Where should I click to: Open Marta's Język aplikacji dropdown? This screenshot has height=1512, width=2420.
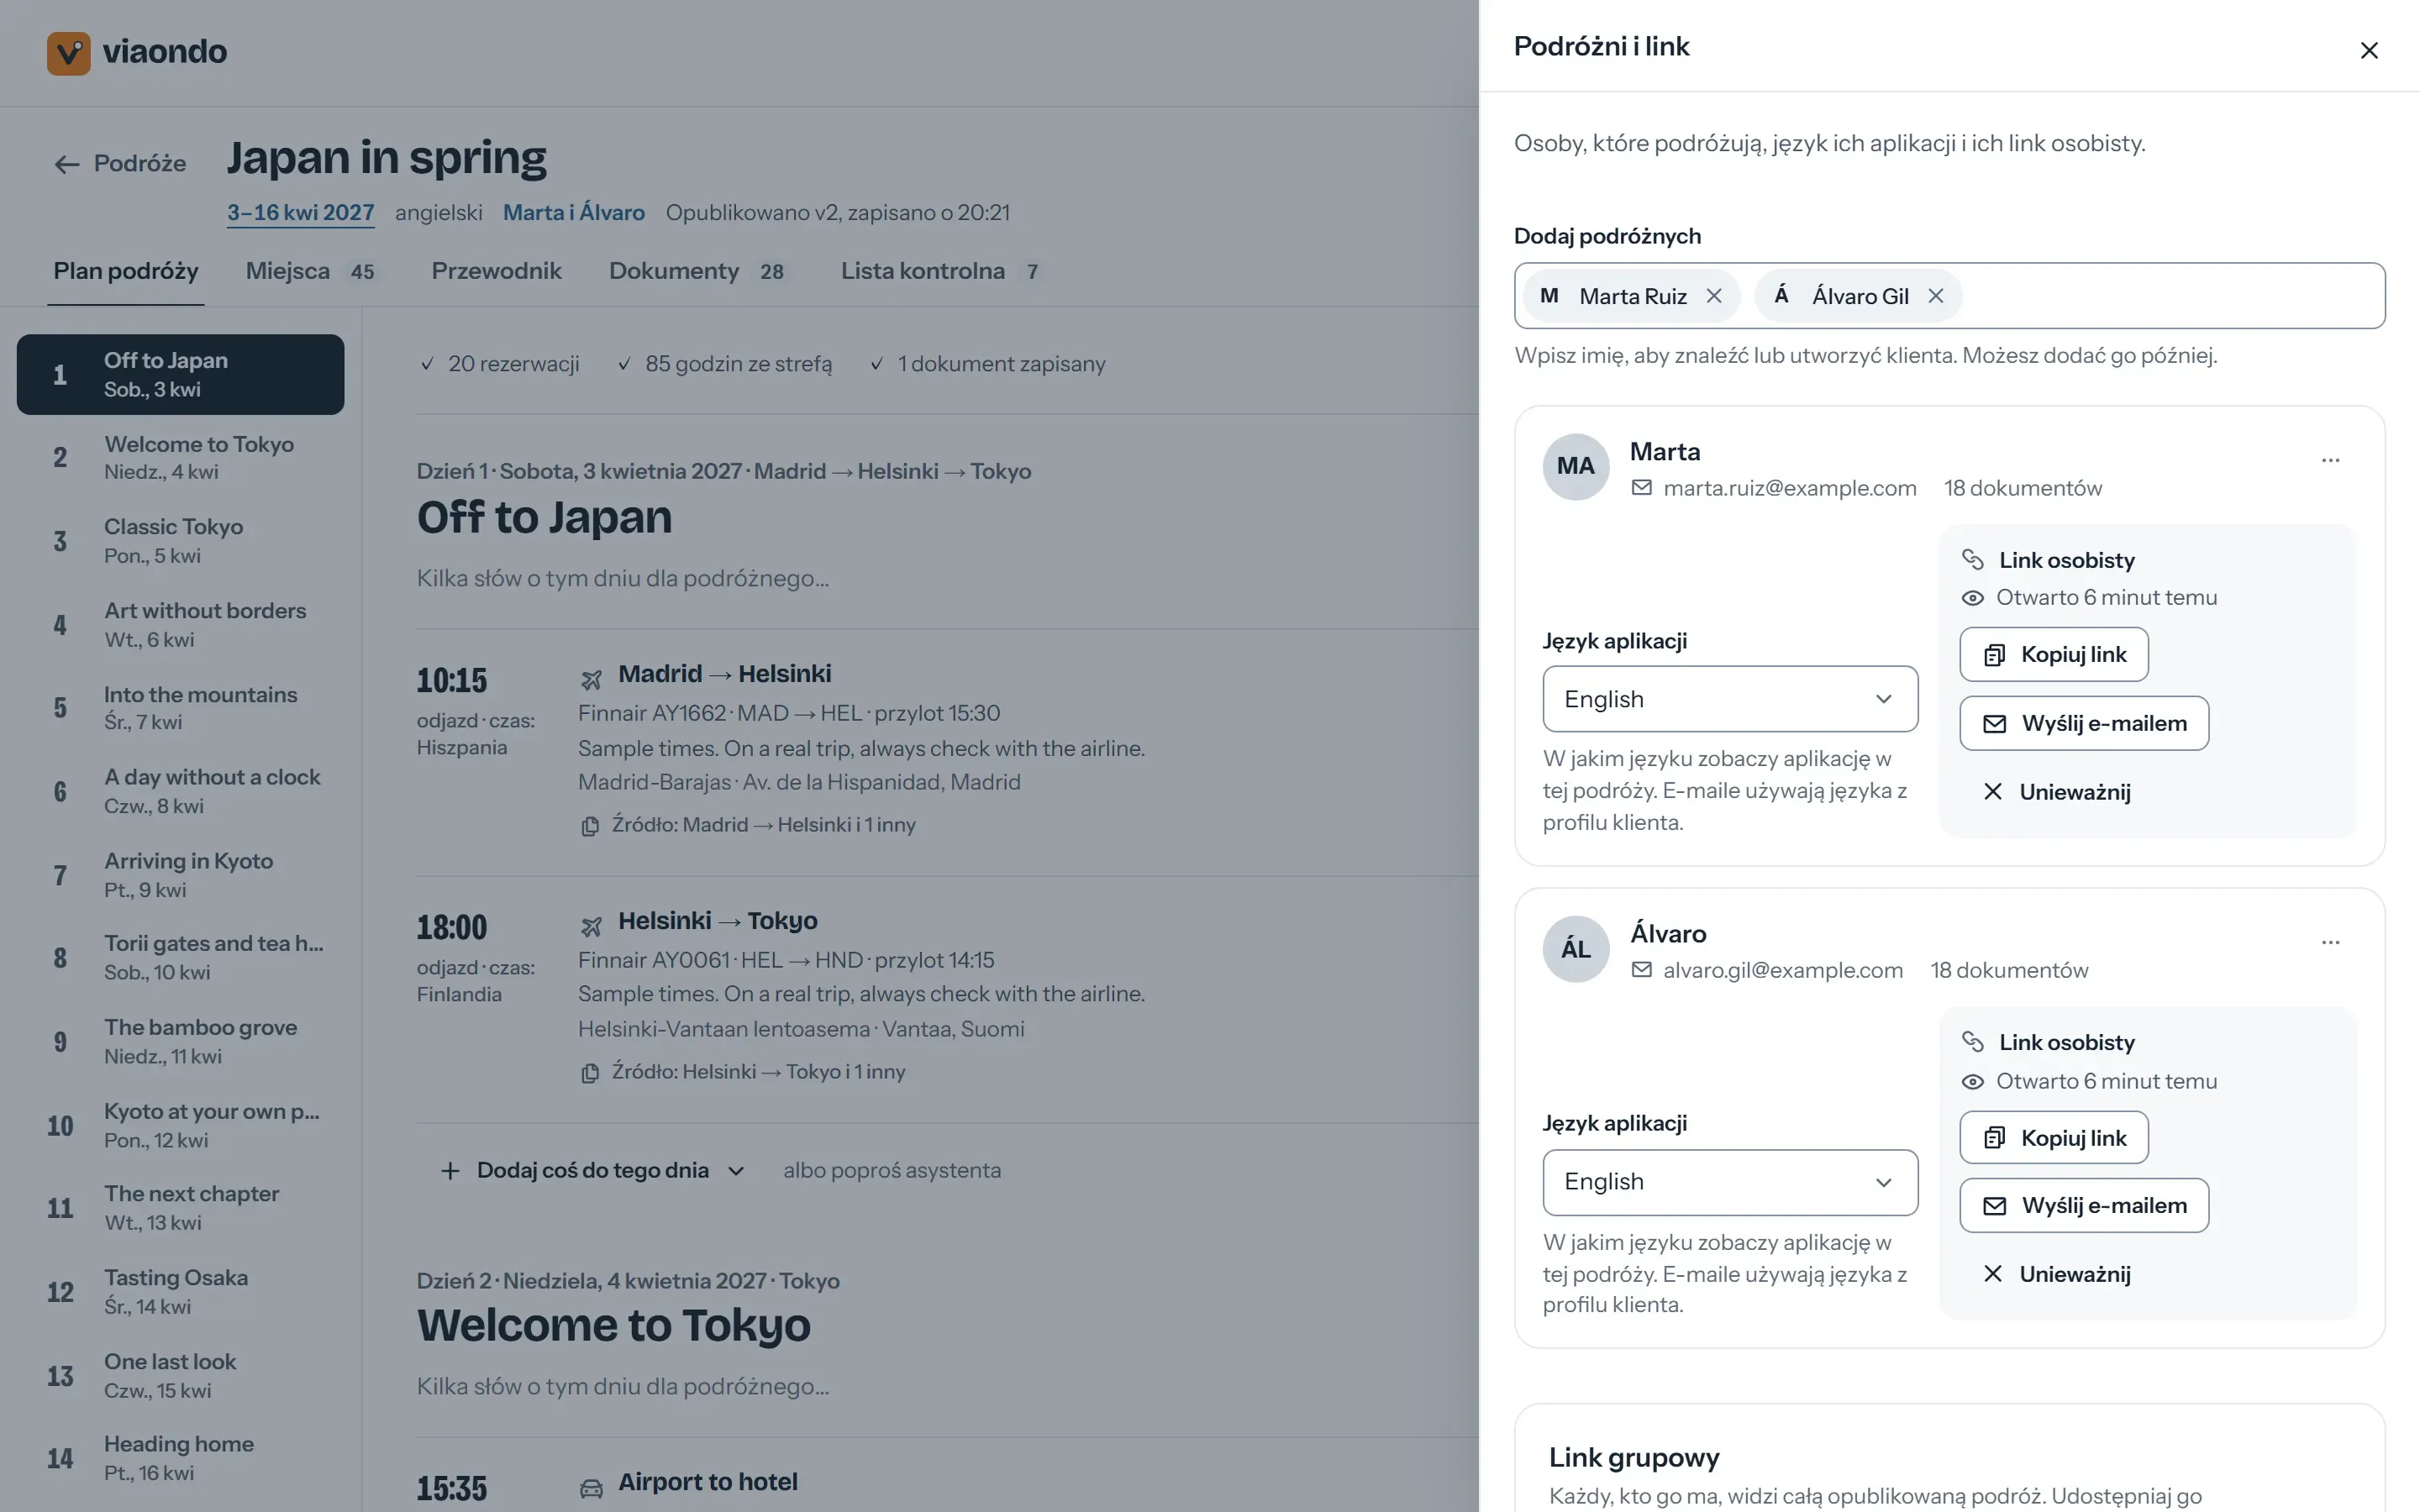[1730, 699]
